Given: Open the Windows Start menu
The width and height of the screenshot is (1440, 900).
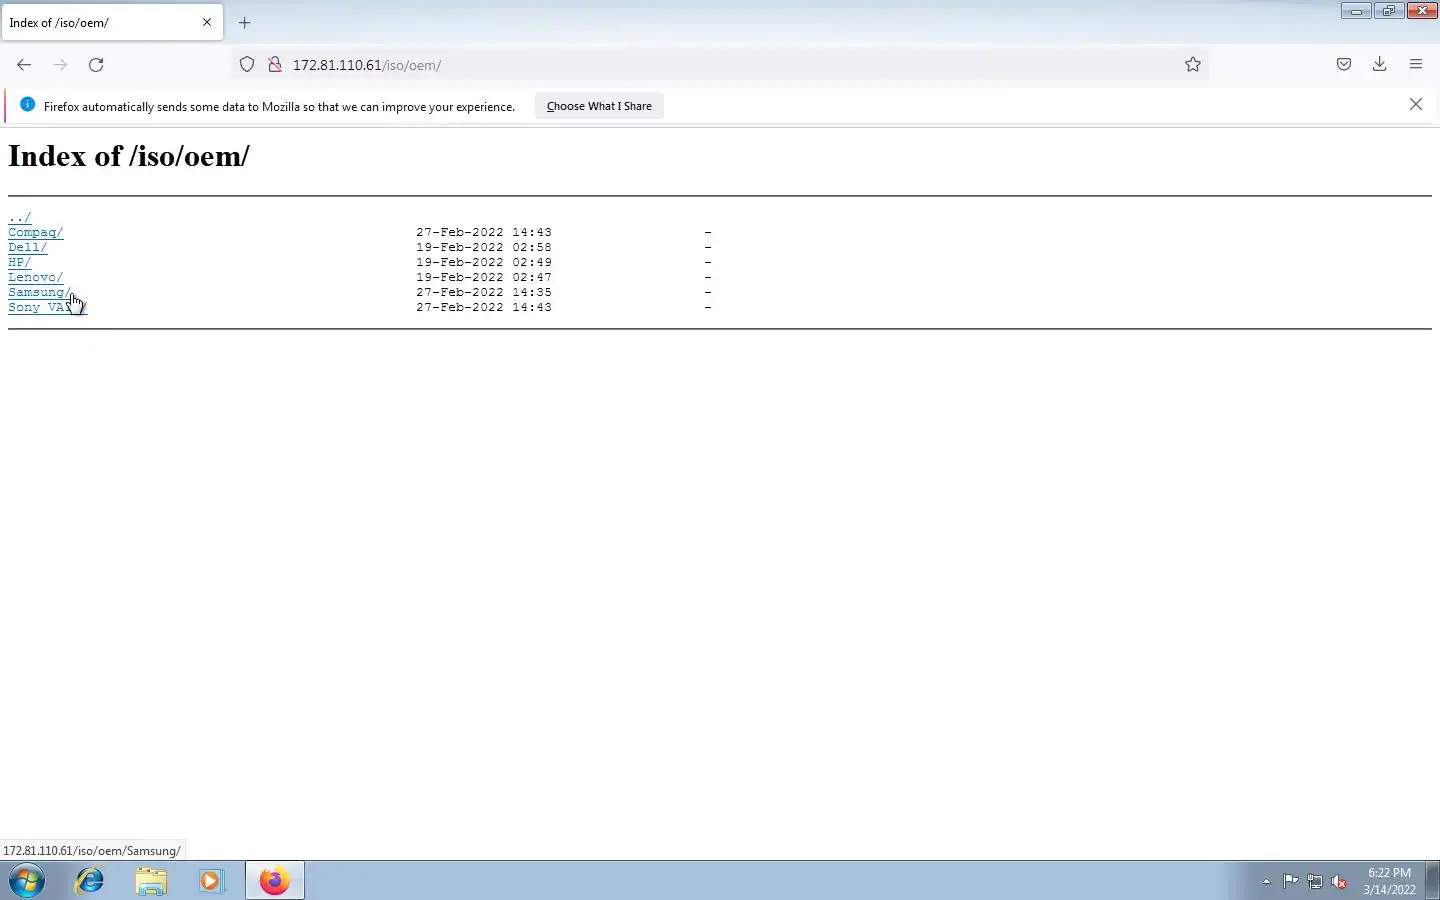Looking at the screenshot, I should [x=27, y=881].
